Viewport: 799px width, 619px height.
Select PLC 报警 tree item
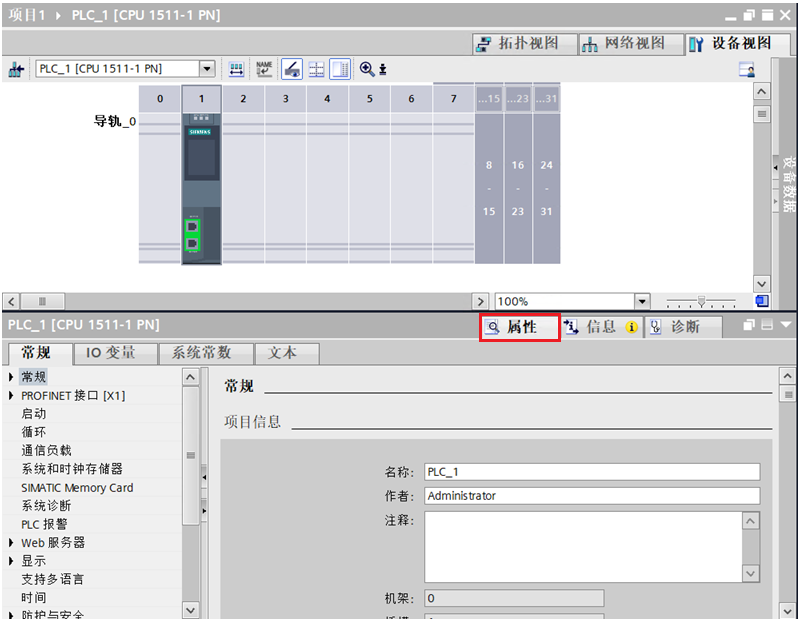(44, 524)
